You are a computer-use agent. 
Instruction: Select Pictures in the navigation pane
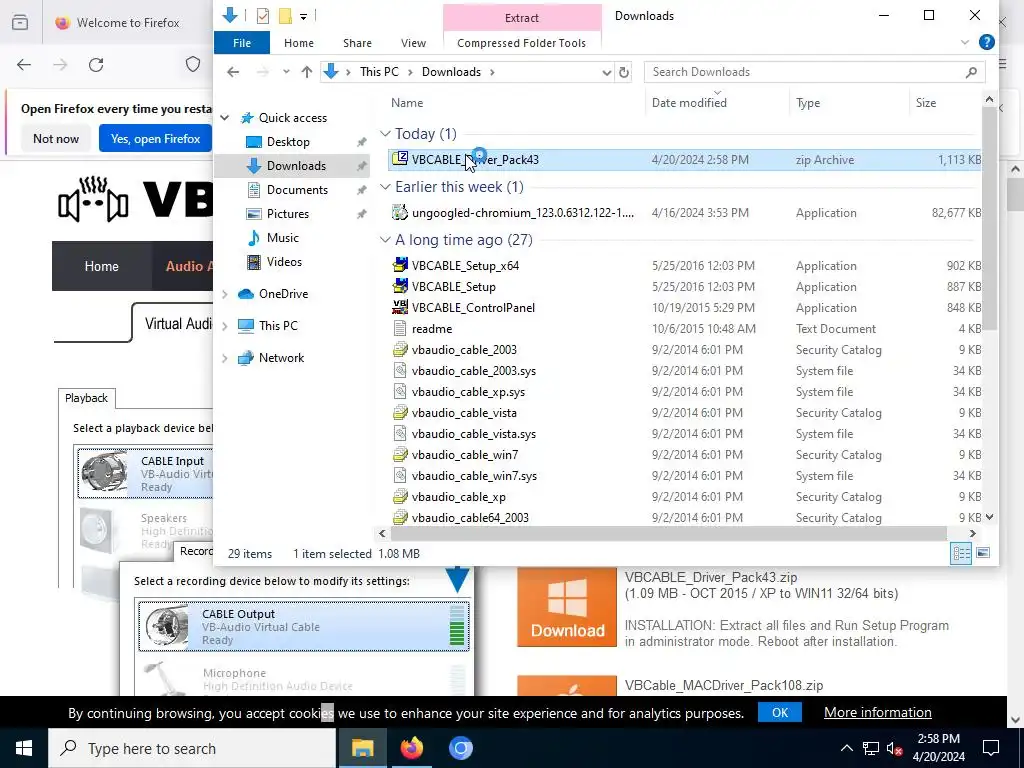288,214
